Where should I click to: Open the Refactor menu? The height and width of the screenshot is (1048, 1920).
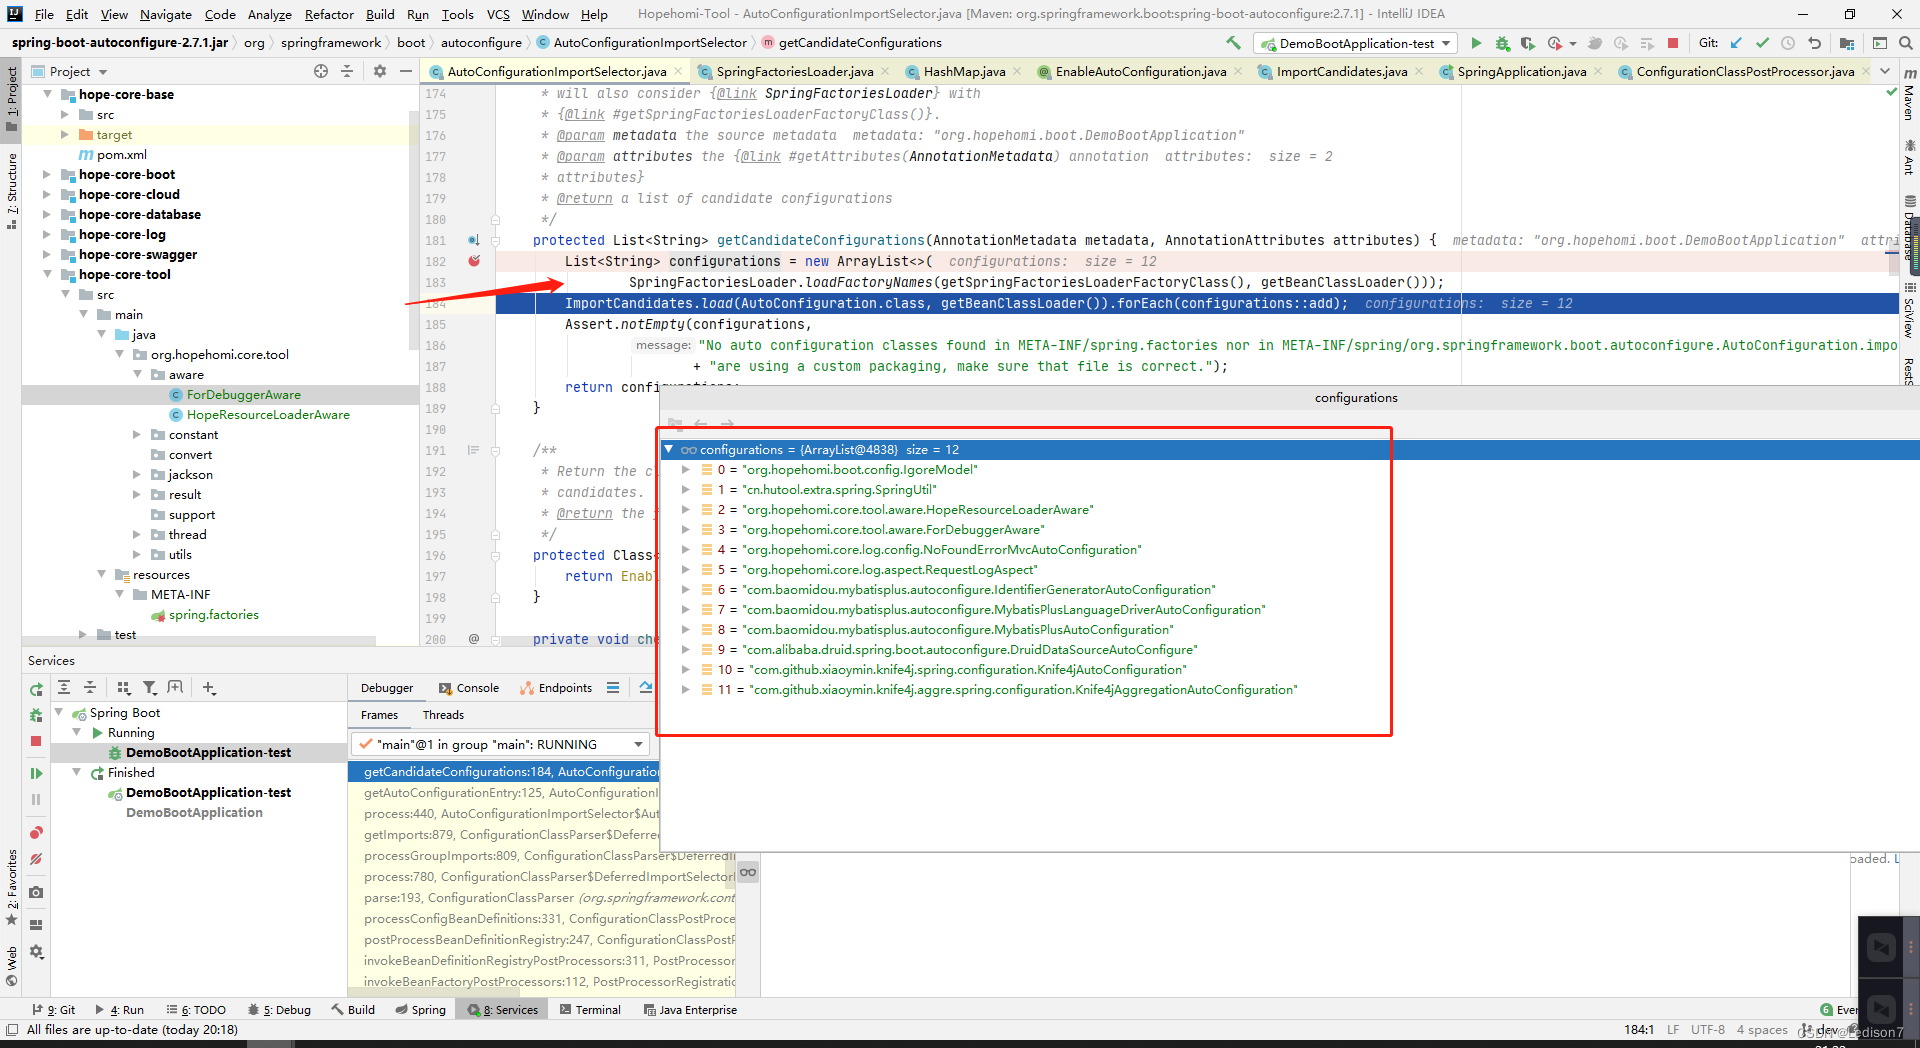329,14
